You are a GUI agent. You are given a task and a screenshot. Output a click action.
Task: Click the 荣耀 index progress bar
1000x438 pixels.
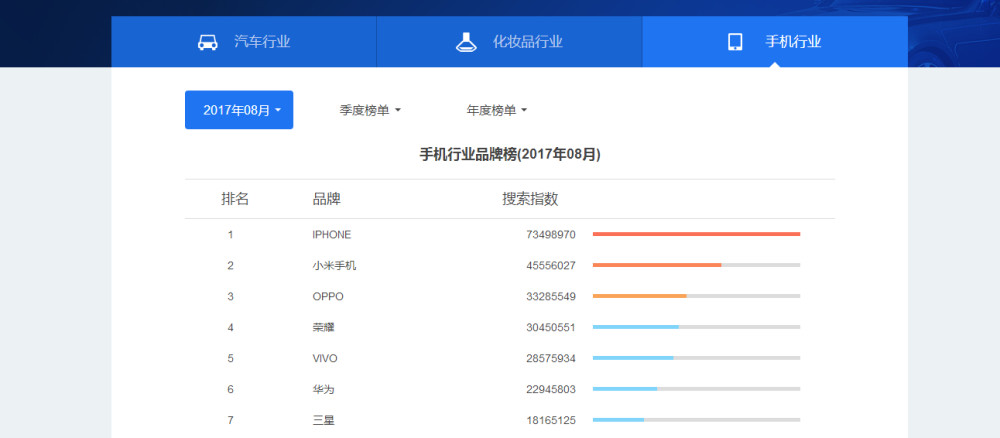coord(696,327)
